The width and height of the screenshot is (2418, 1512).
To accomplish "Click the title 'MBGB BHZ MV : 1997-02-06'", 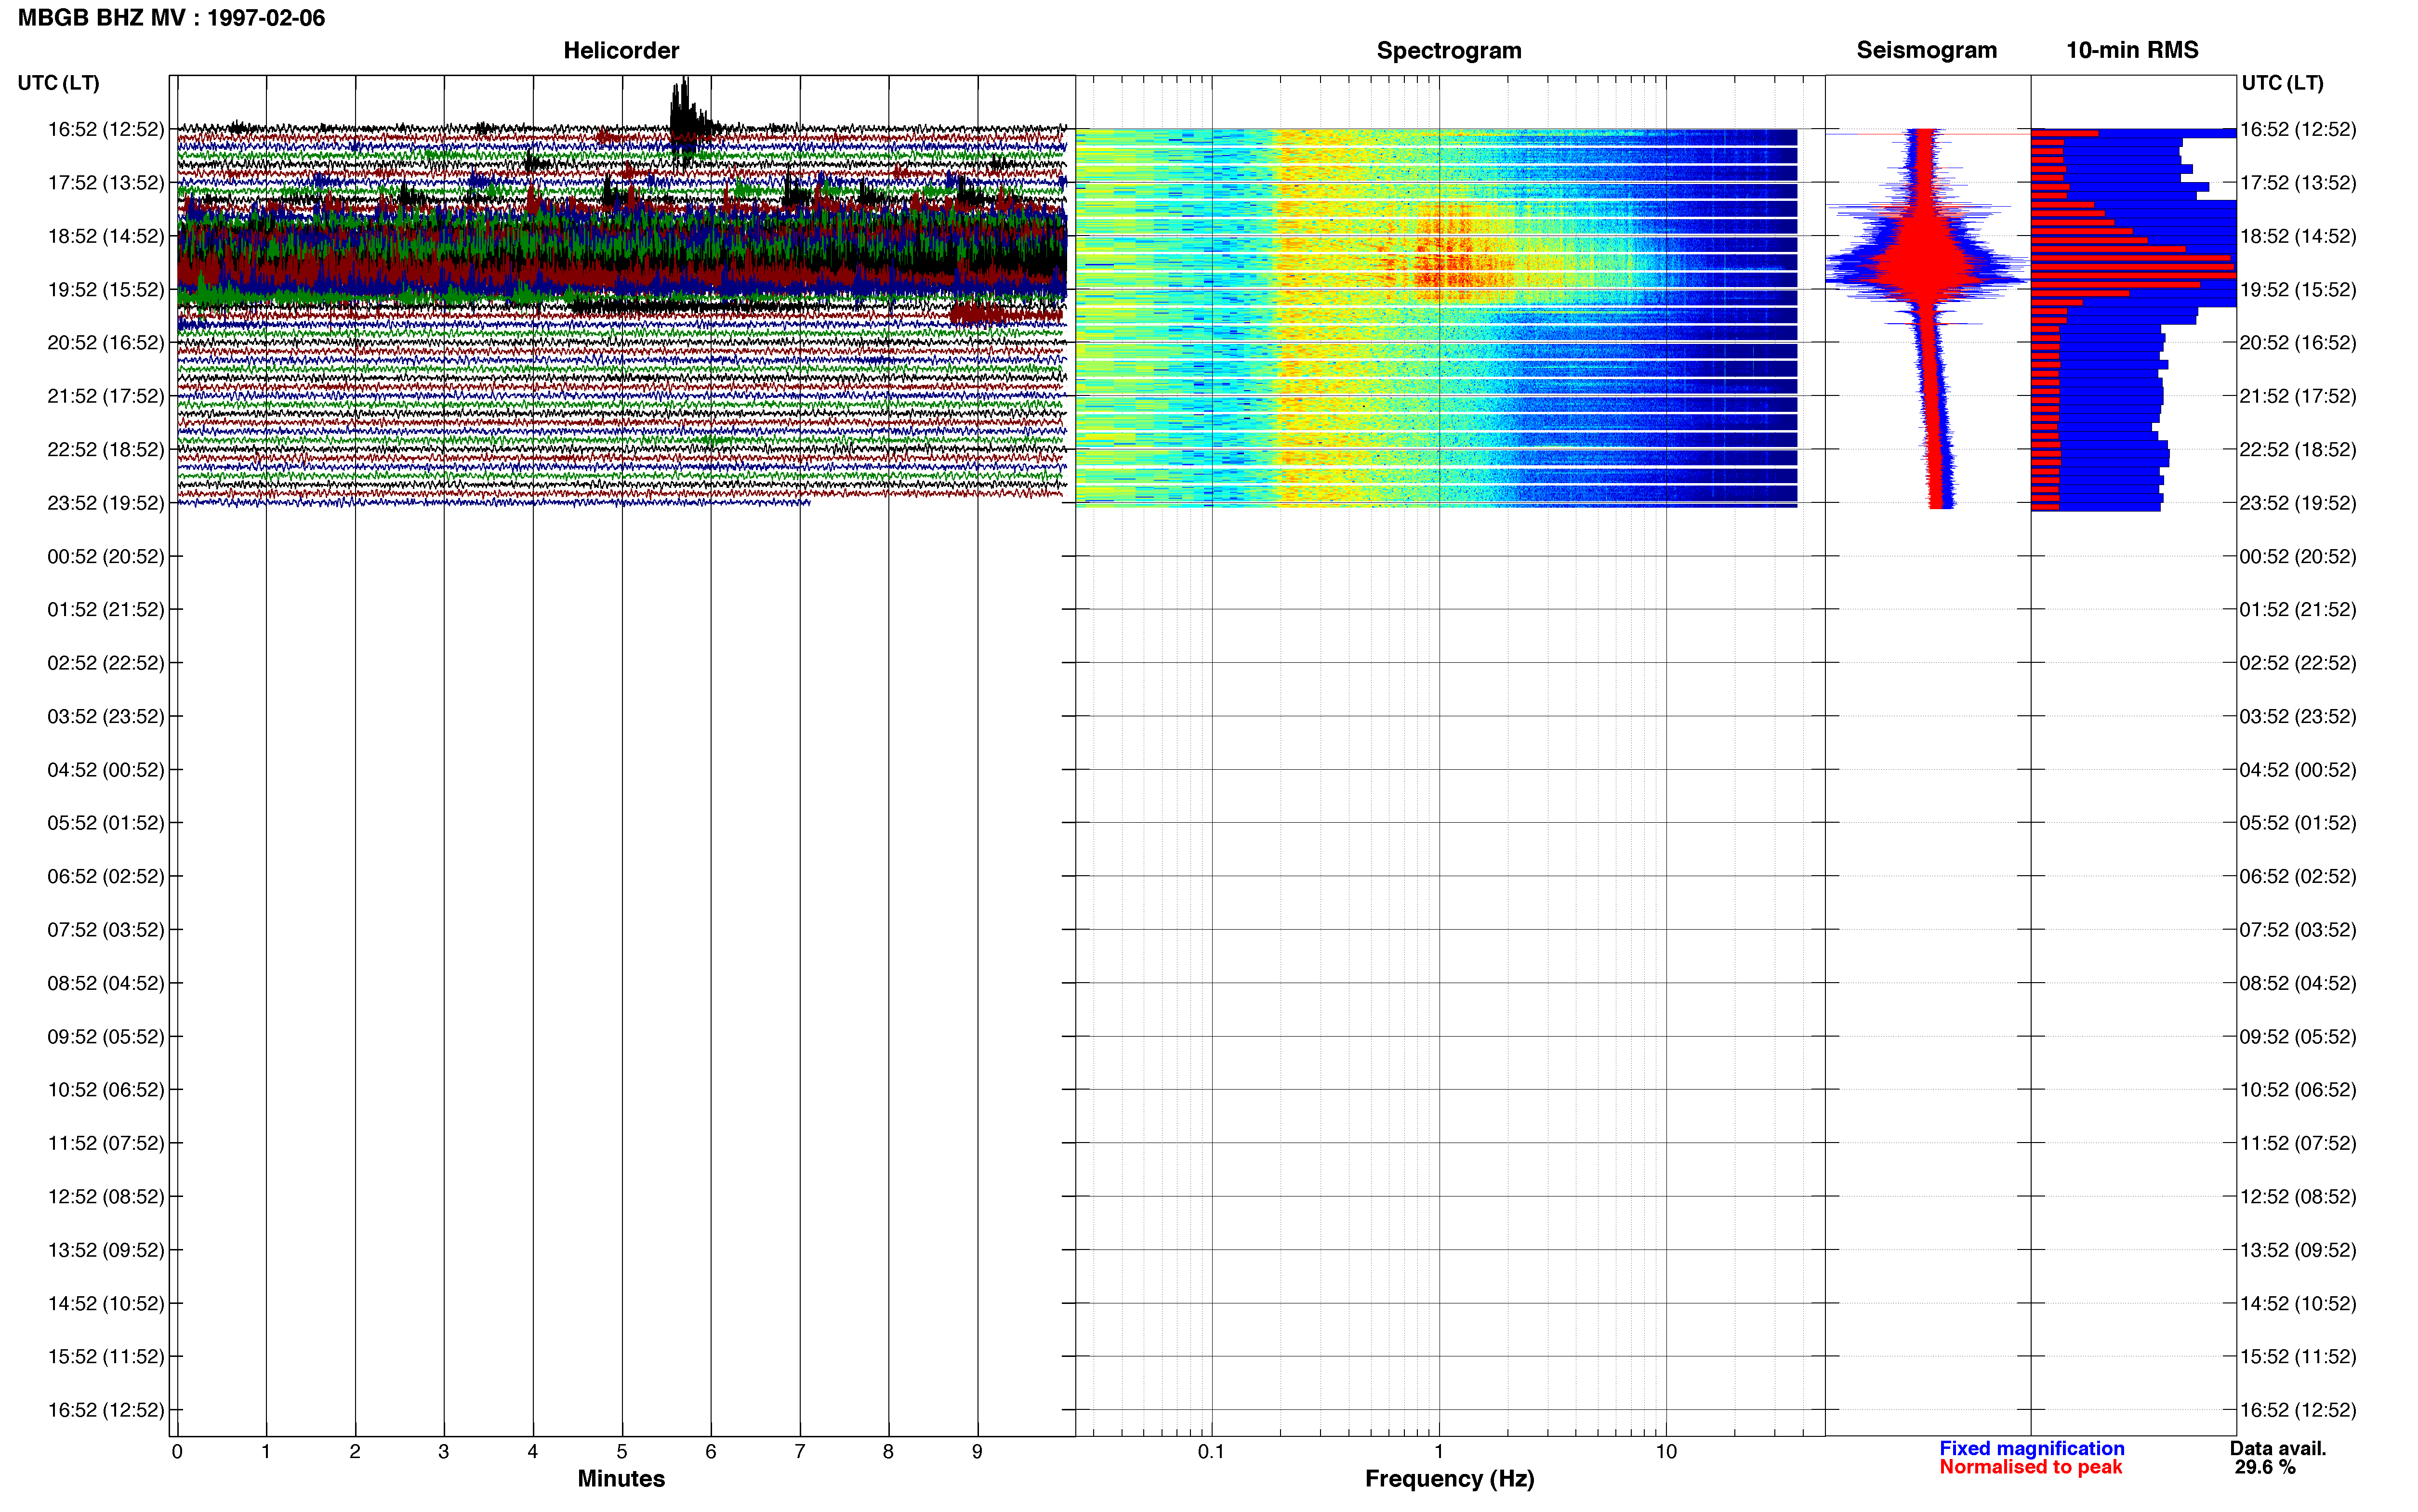I will pos(171,18).
